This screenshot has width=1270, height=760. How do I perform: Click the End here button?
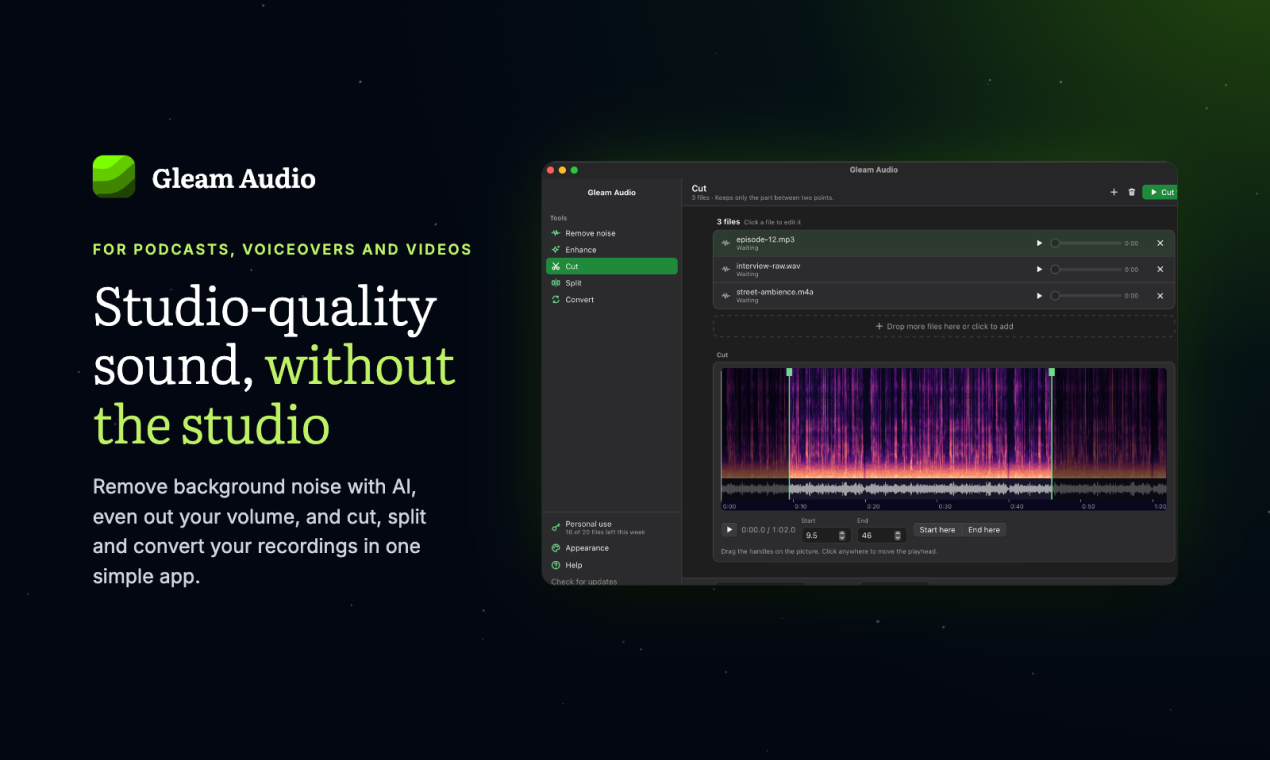tap(984, 530)
